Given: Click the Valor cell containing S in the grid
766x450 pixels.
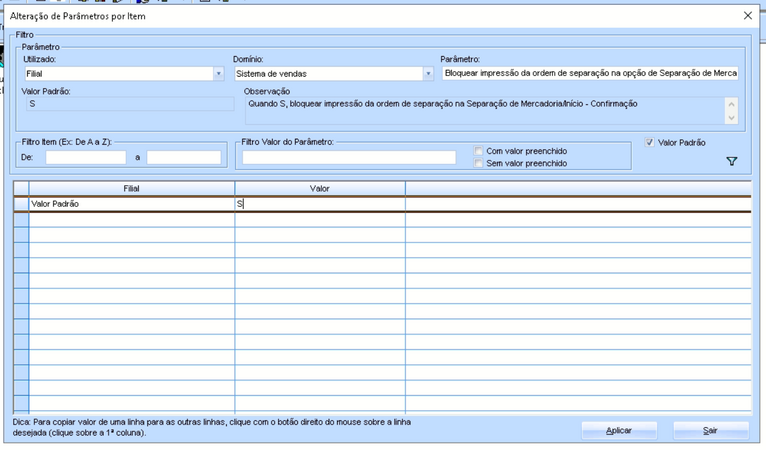Looking at the screenshot, I should point(319,204).
